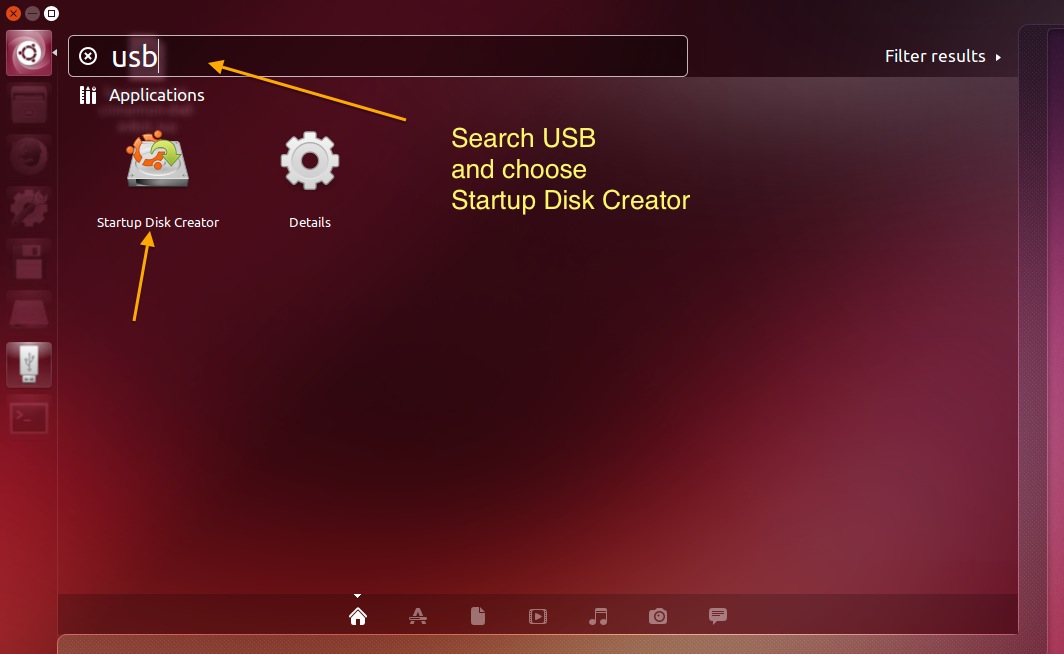This screenshot has height=654, width=1064.
Task: Open the Videos lens
Action: point(538,616)
